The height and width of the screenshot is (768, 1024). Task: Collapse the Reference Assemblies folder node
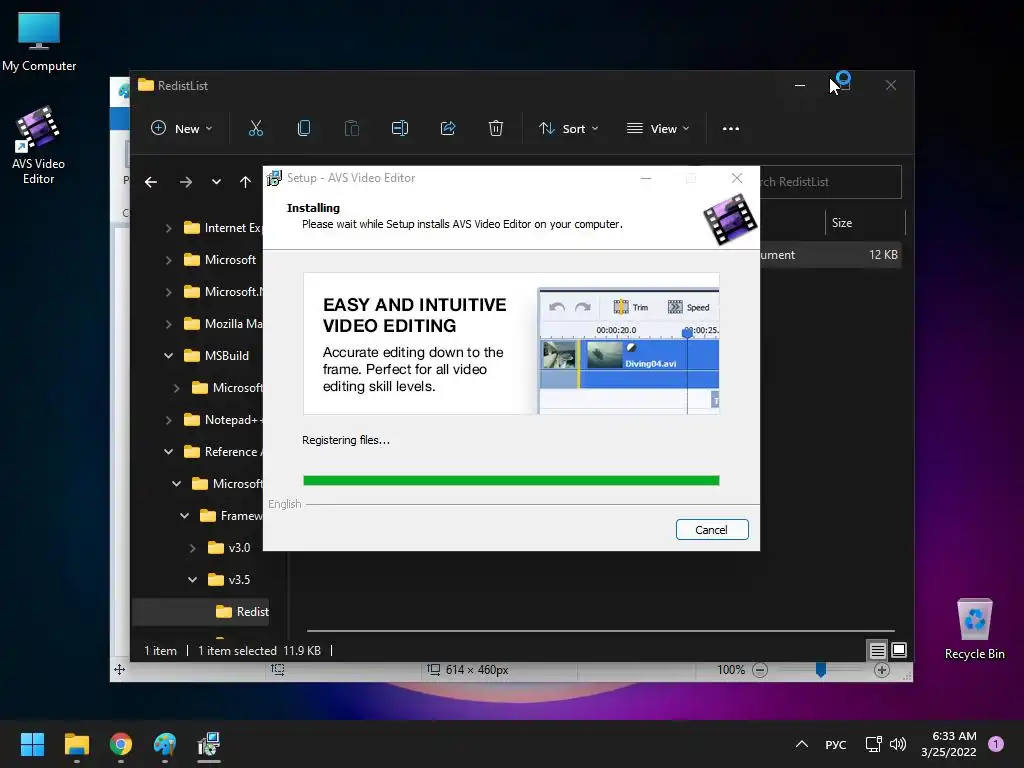pyautogui.click(x=168, y=452)
